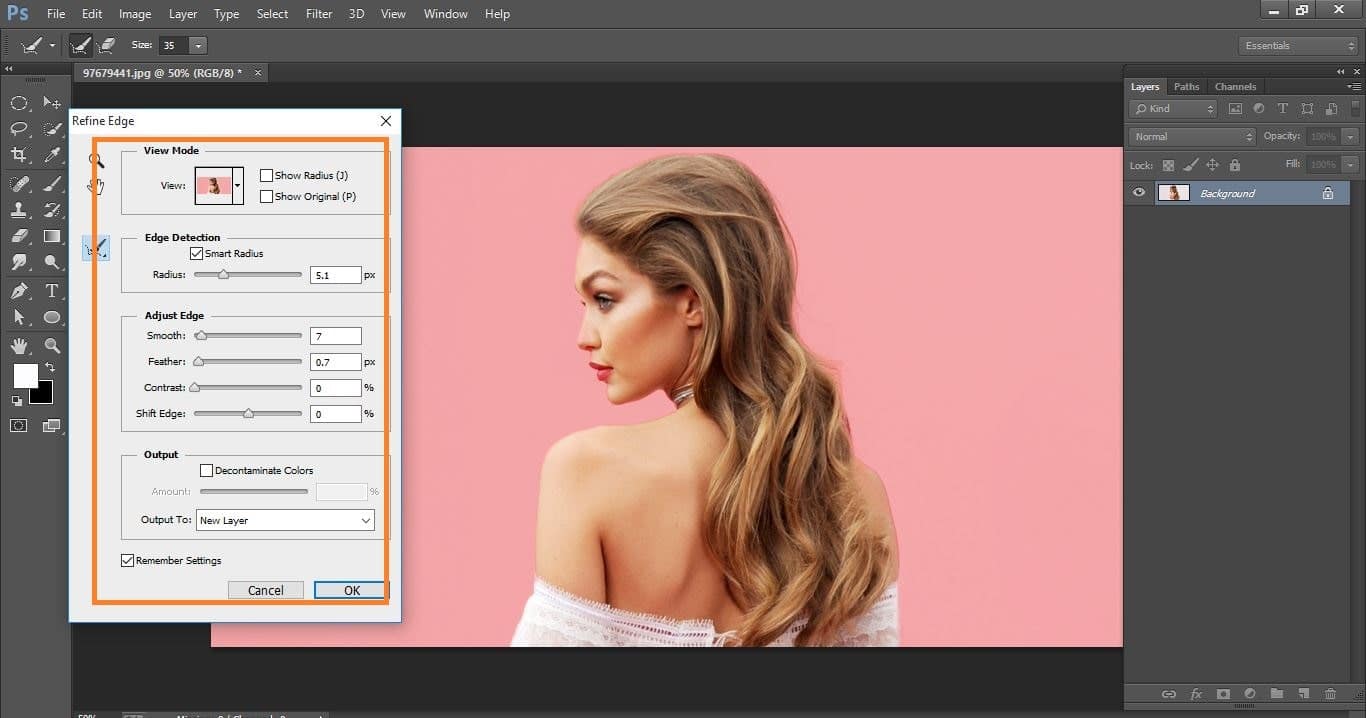The width and height of the screenshot is (1366, 718).
Task: Enable Decontaminate Colors in Output section
Action: (x=206, y=470)
